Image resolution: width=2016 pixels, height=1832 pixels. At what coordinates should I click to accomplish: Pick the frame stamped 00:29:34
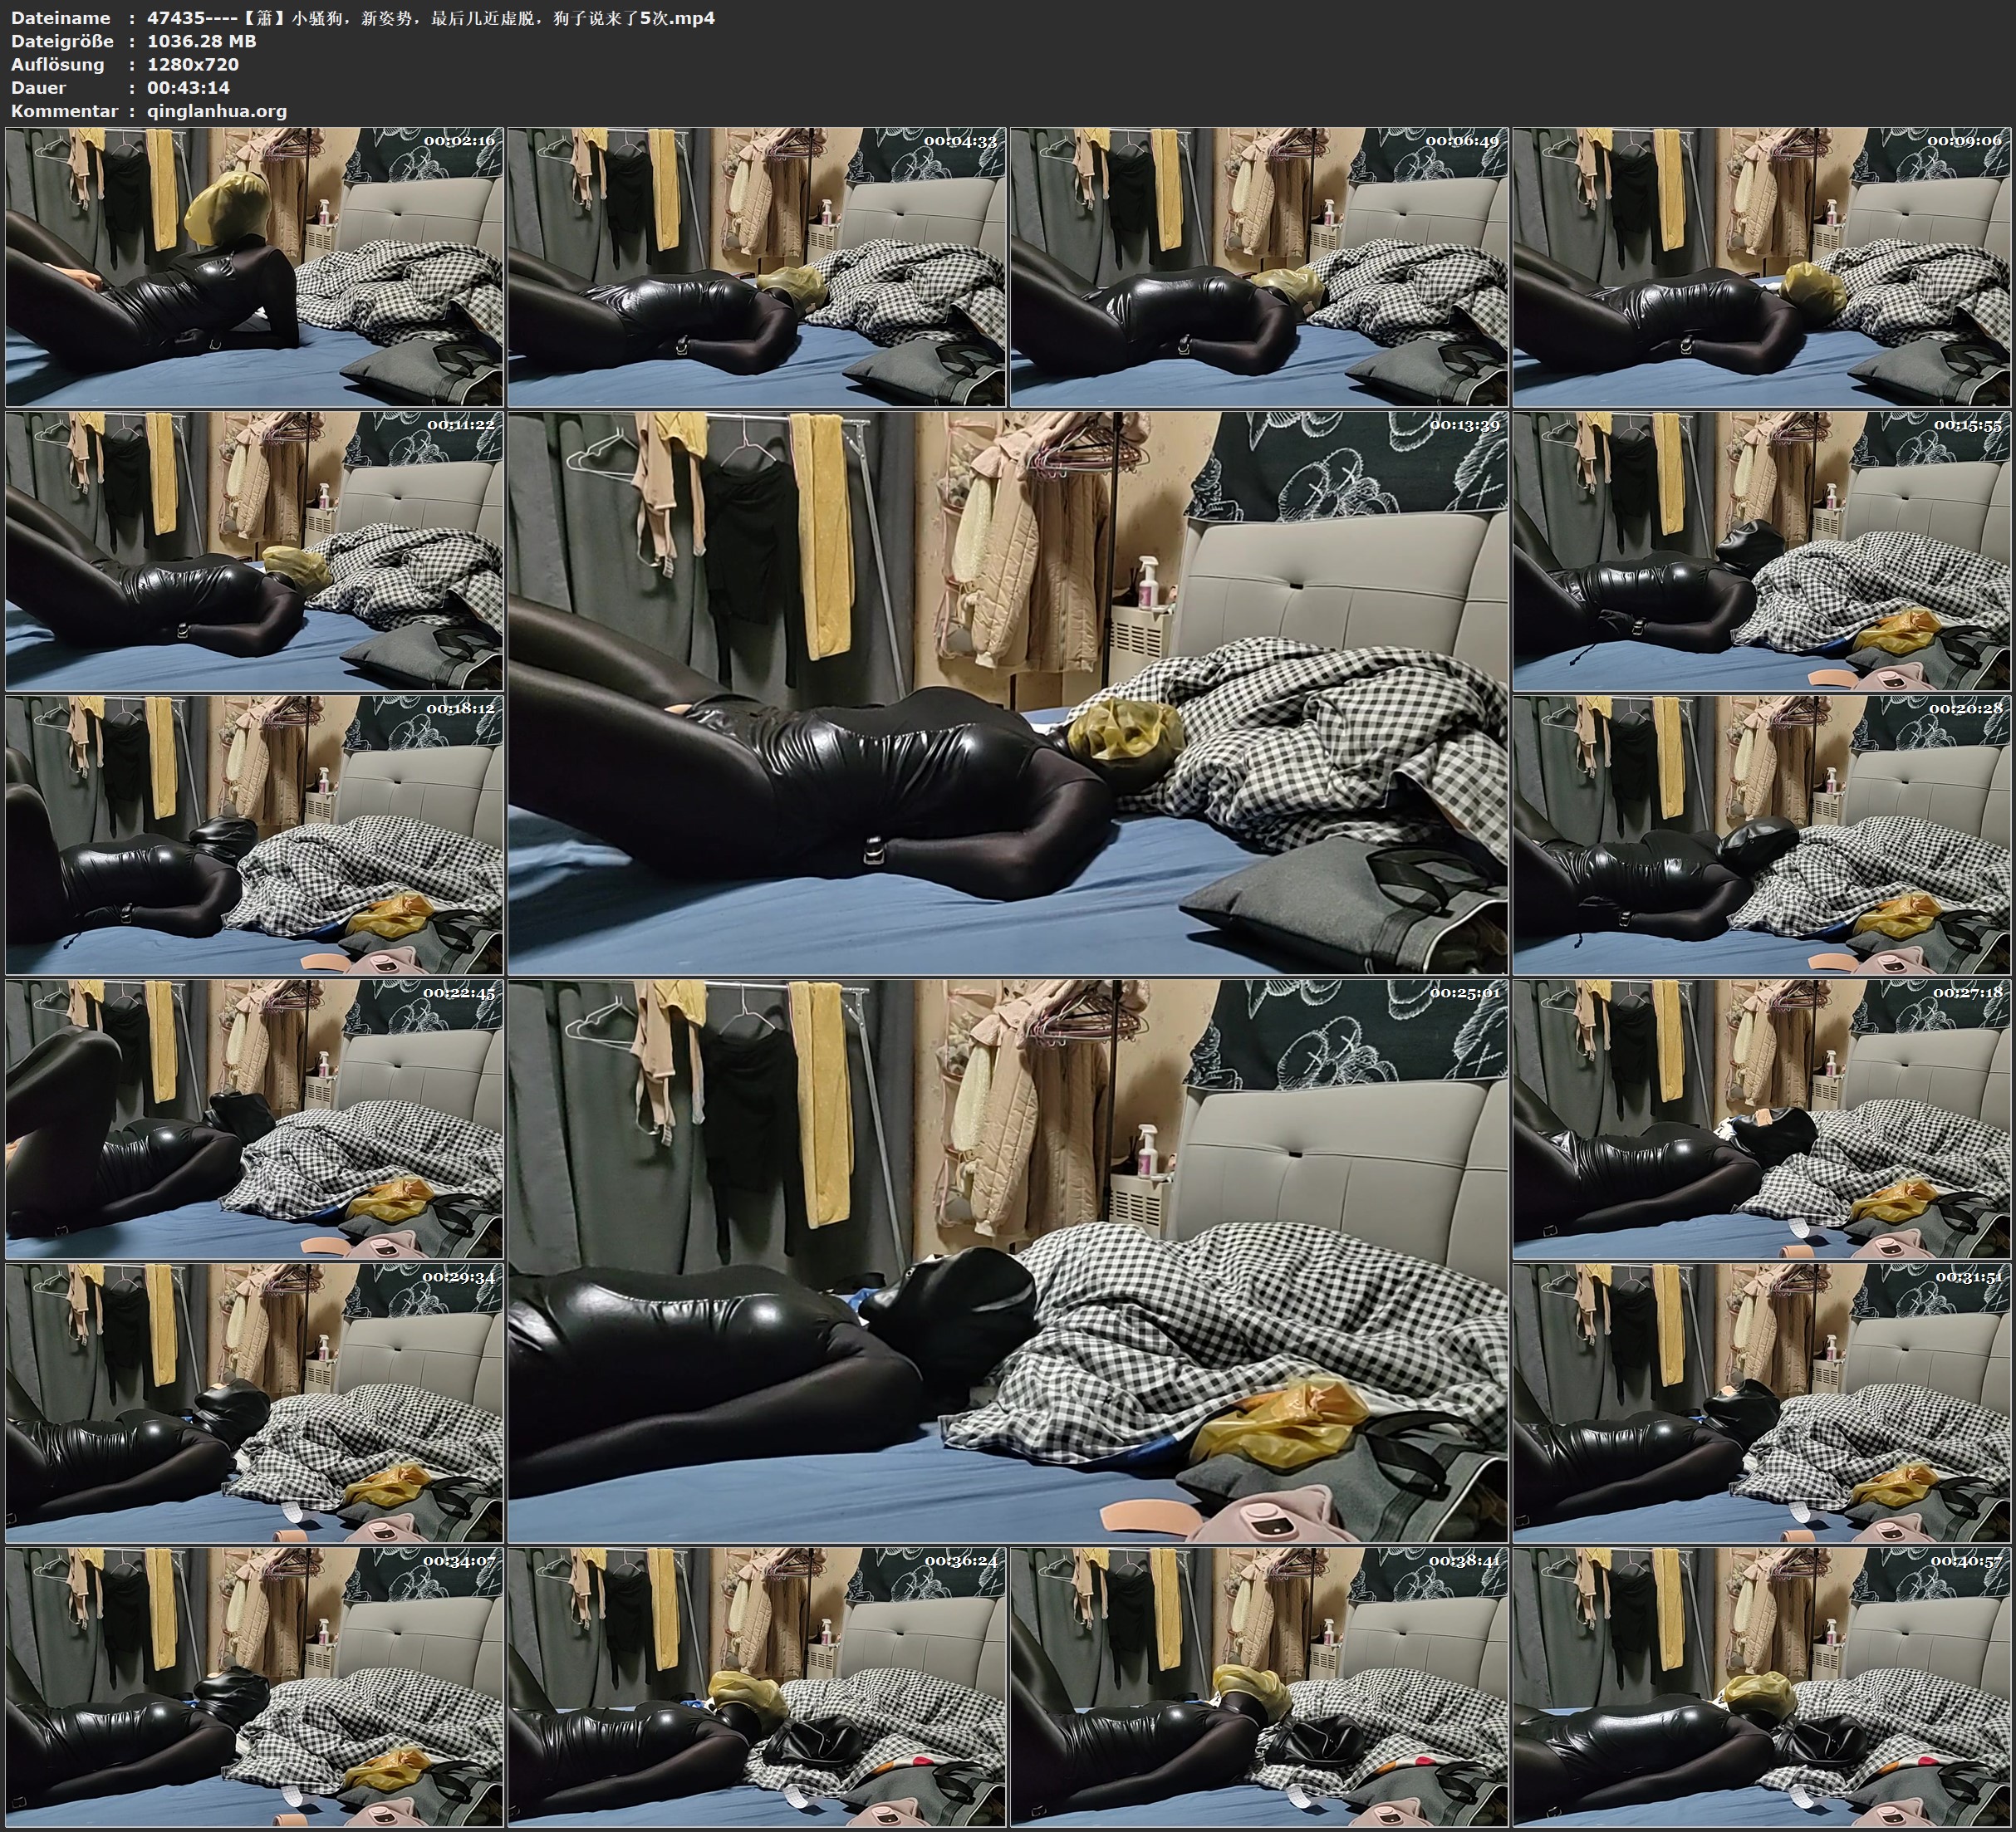tap(254, 1402)
